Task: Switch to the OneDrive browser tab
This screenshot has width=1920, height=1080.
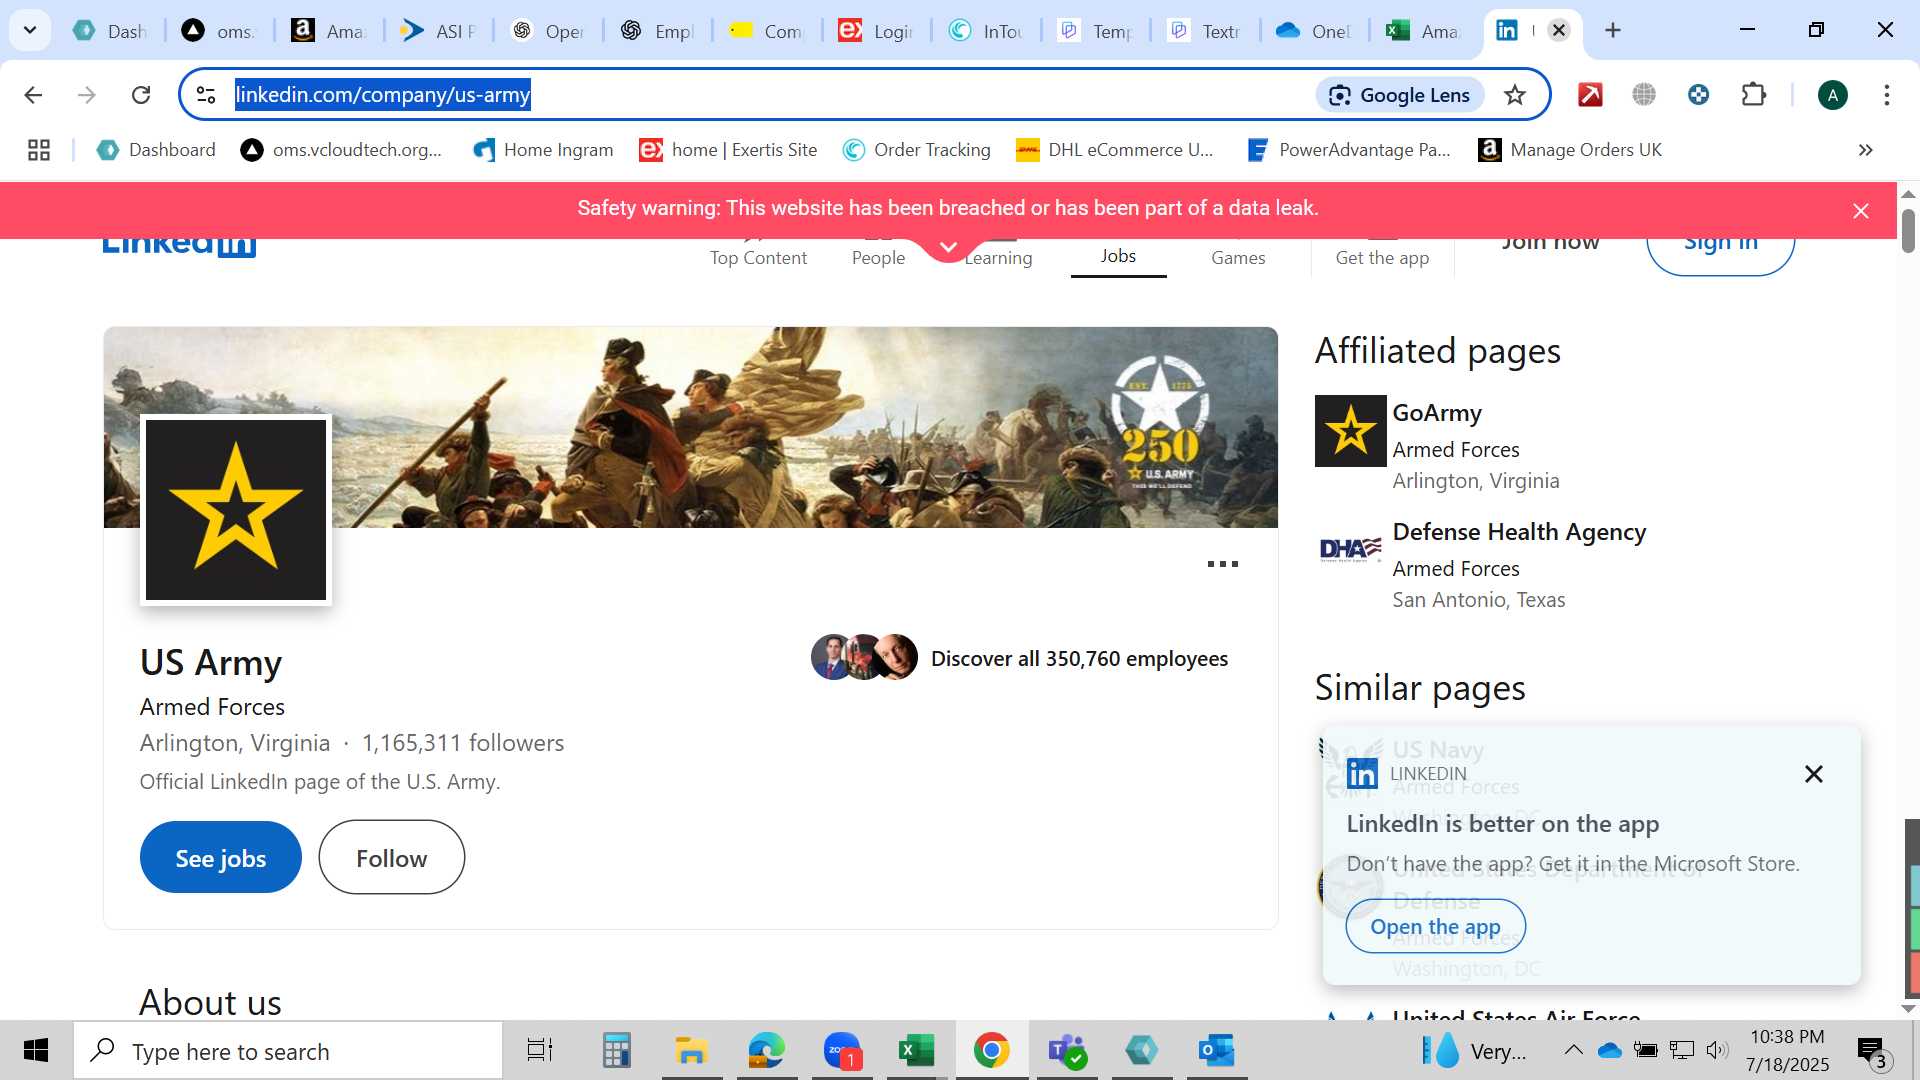Action: [x=1314, y=30]
